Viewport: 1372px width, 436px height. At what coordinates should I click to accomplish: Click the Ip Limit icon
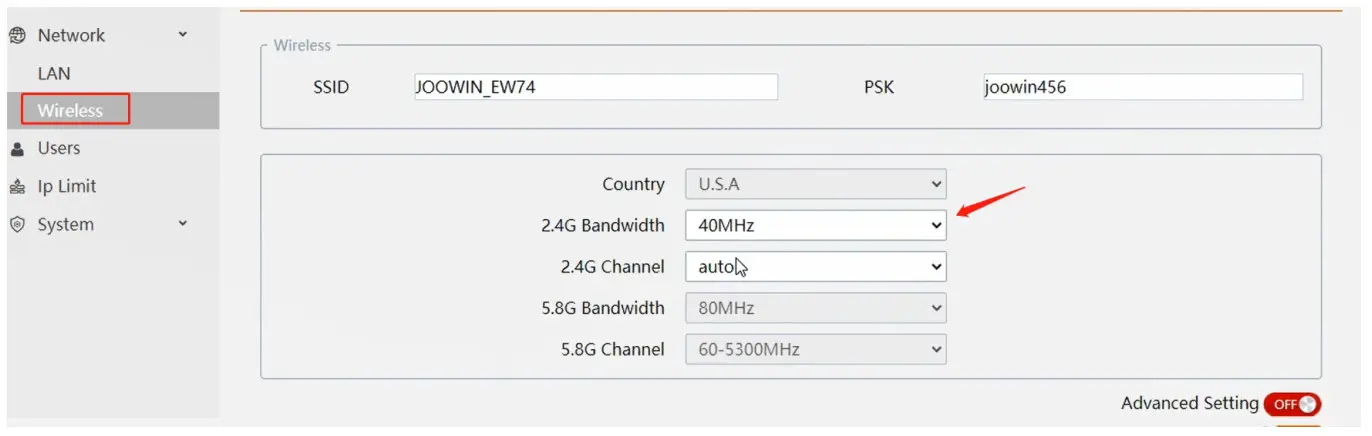coord(16,187)
